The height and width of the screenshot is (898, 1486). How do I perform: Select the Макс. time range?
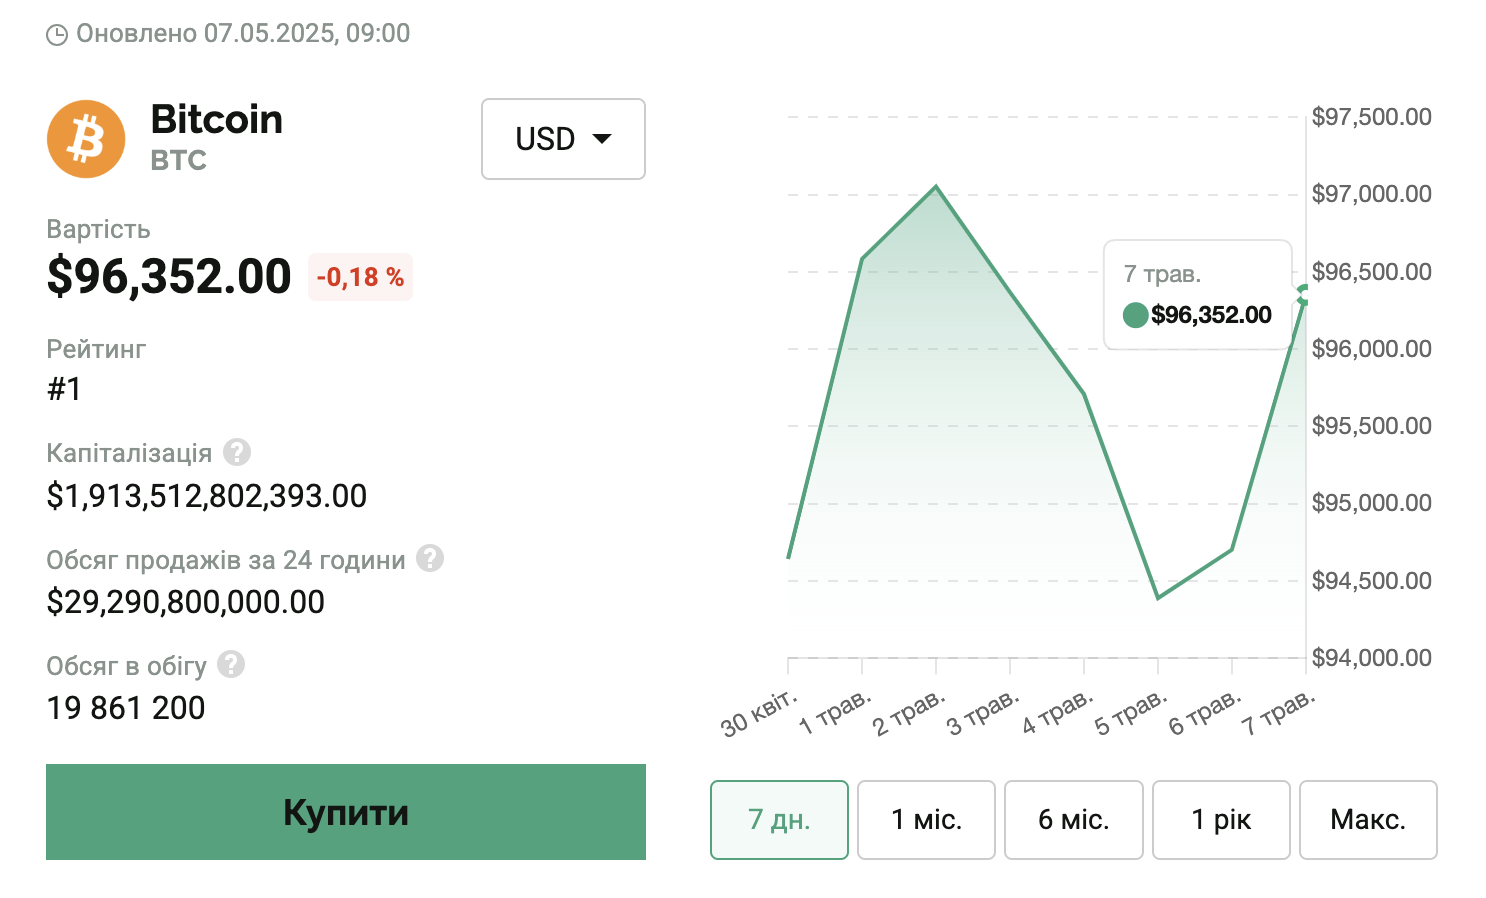1368,820
